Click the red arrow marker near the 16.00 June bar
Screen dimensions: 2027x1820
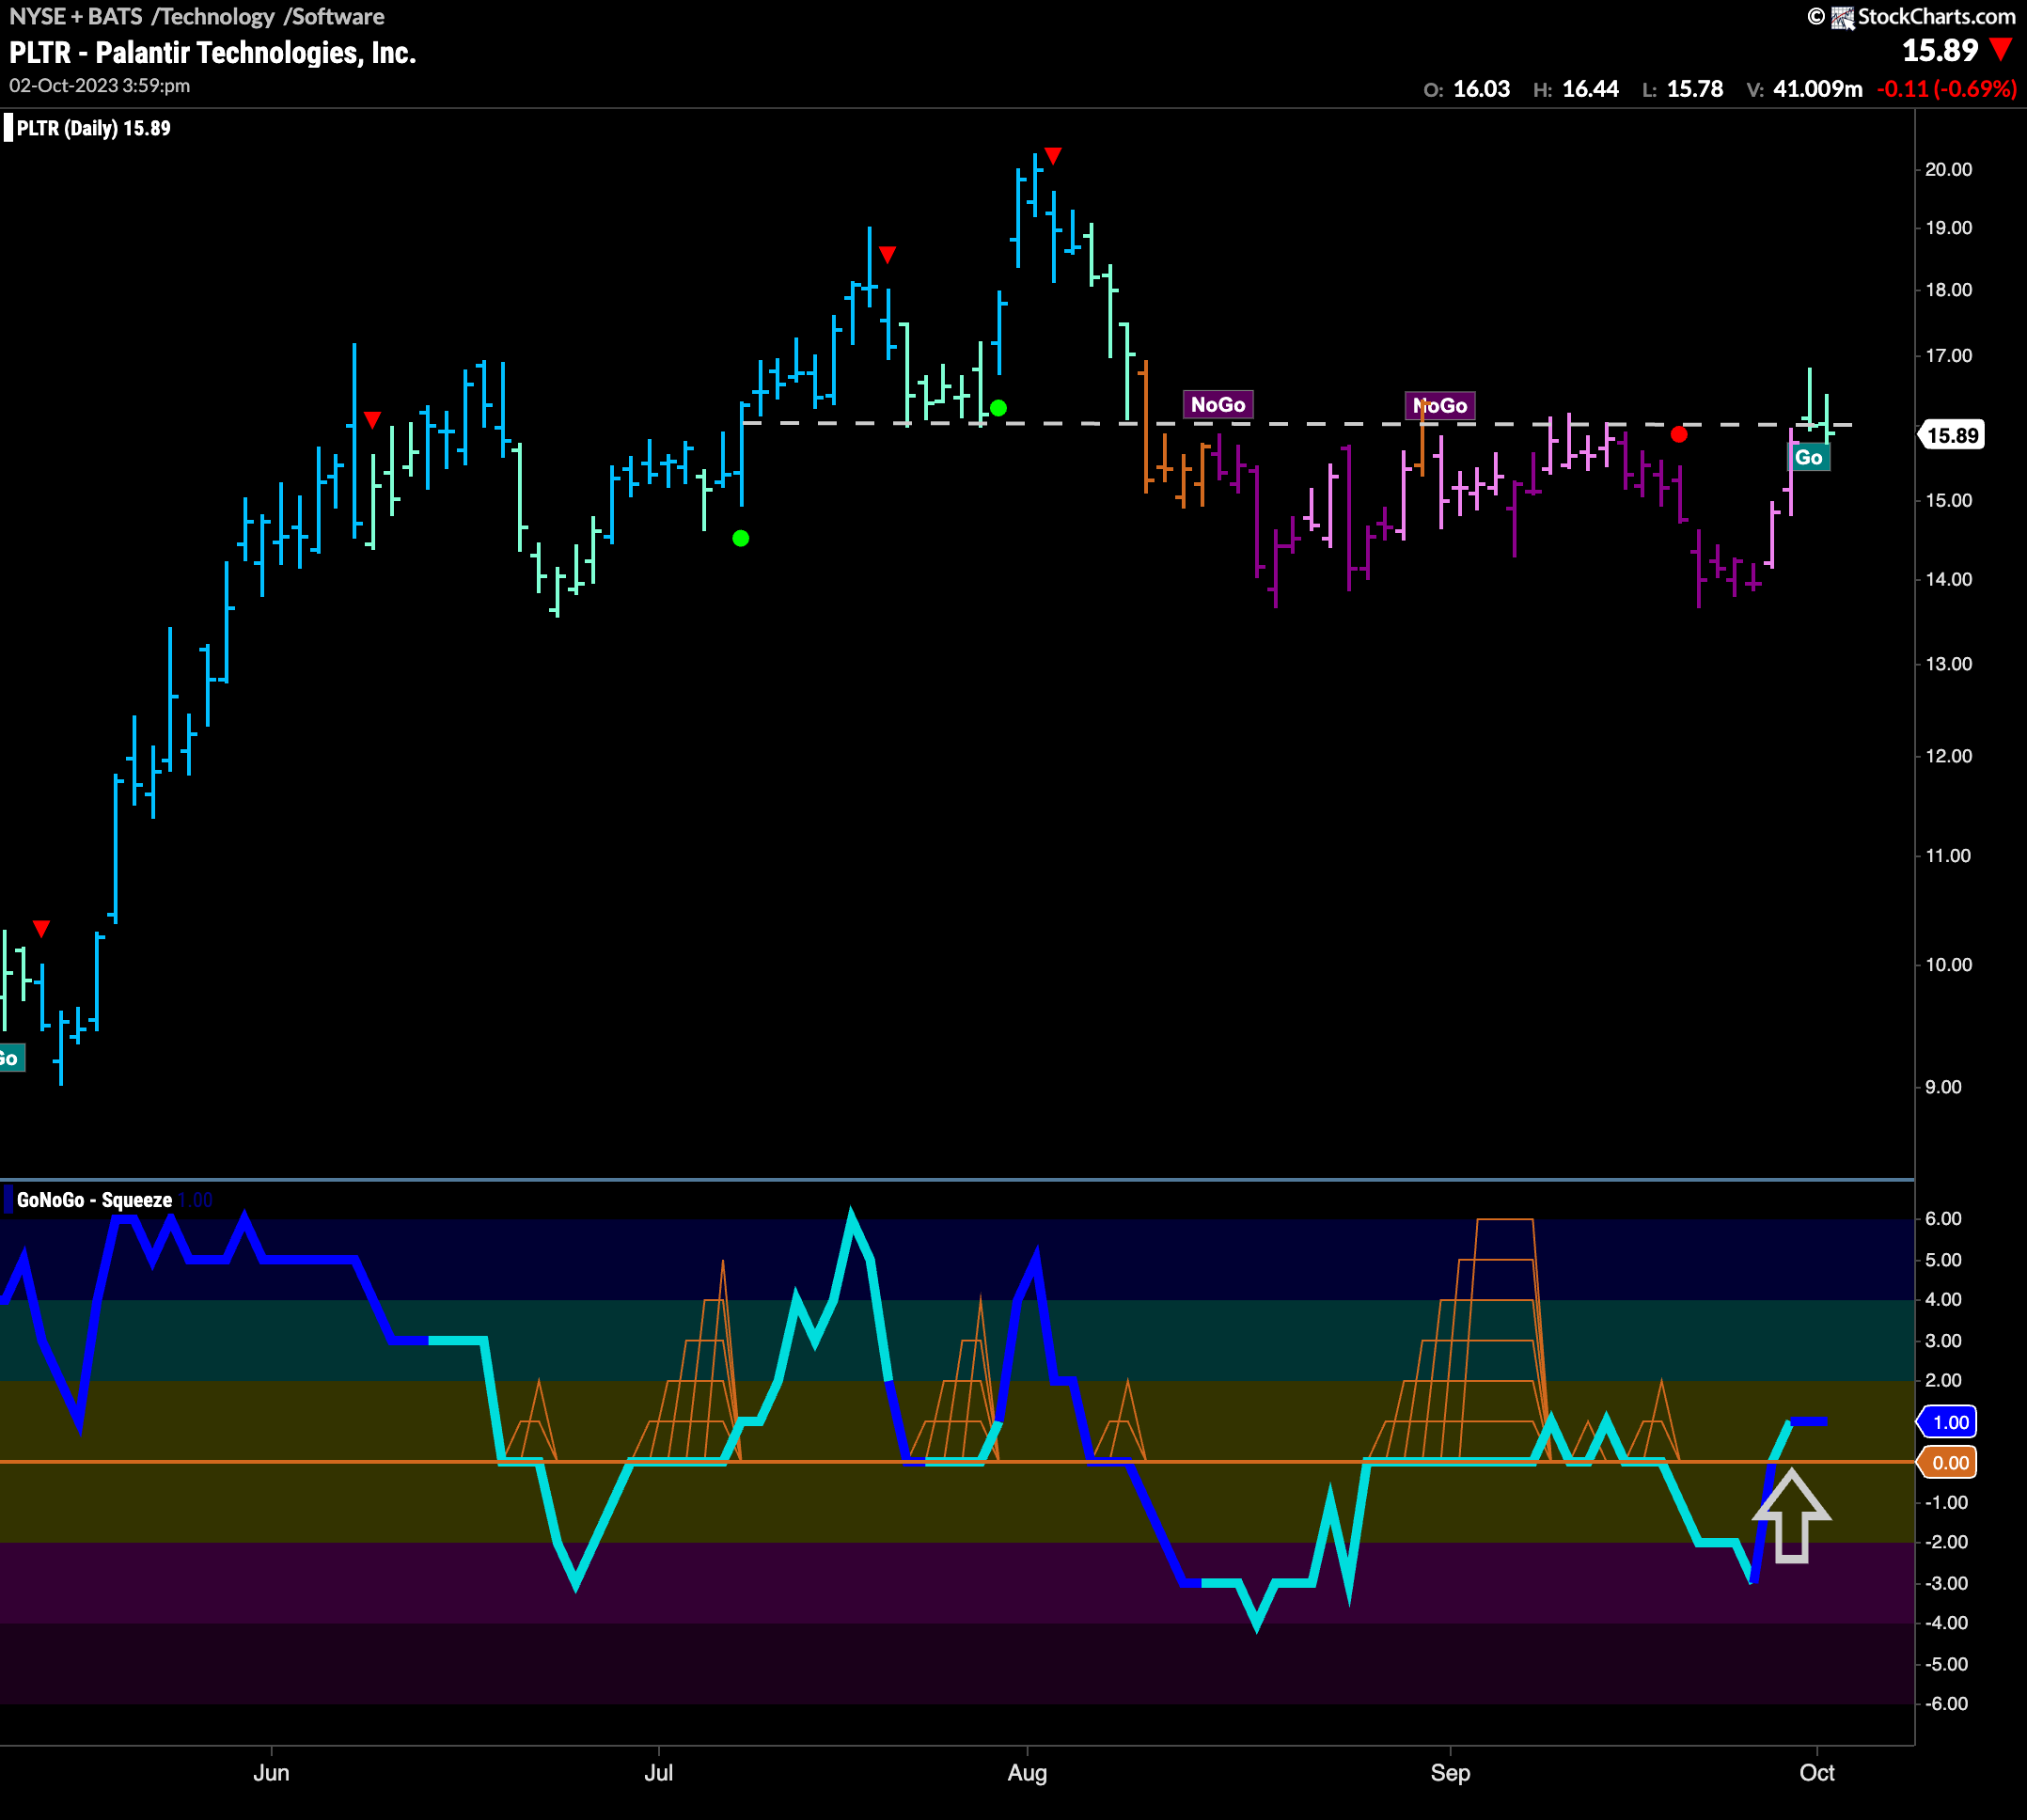372,420
